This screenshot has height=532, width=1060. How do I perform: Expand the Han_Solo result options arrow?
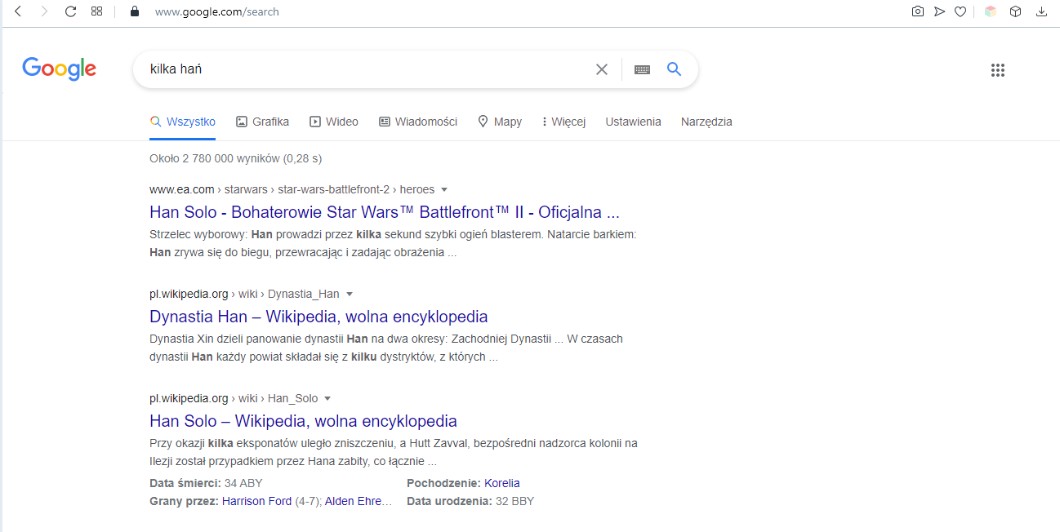click(x=328, y=399)
